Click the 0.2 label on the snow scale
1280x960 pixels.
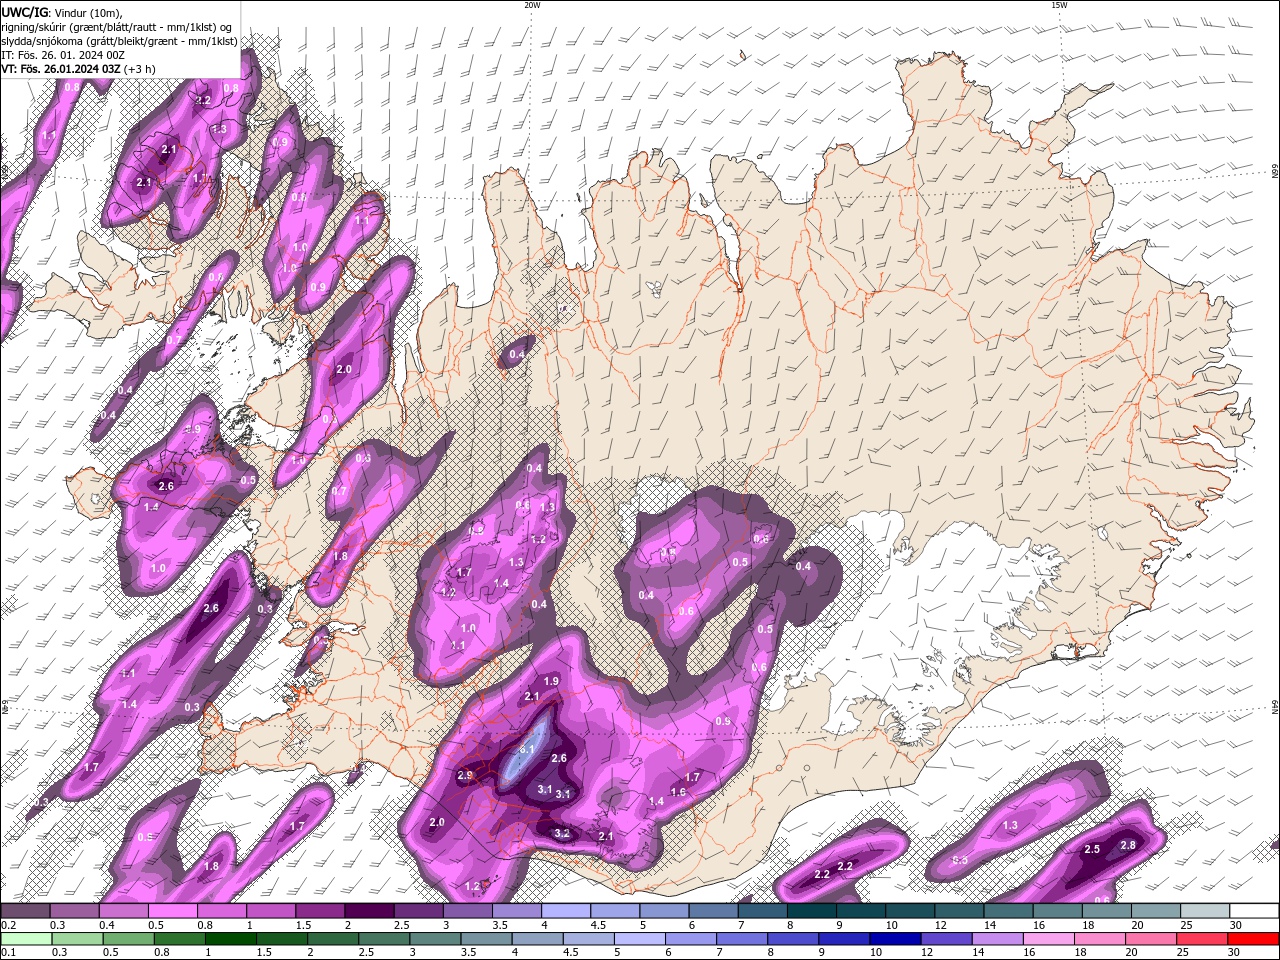(x=8, y=925)
